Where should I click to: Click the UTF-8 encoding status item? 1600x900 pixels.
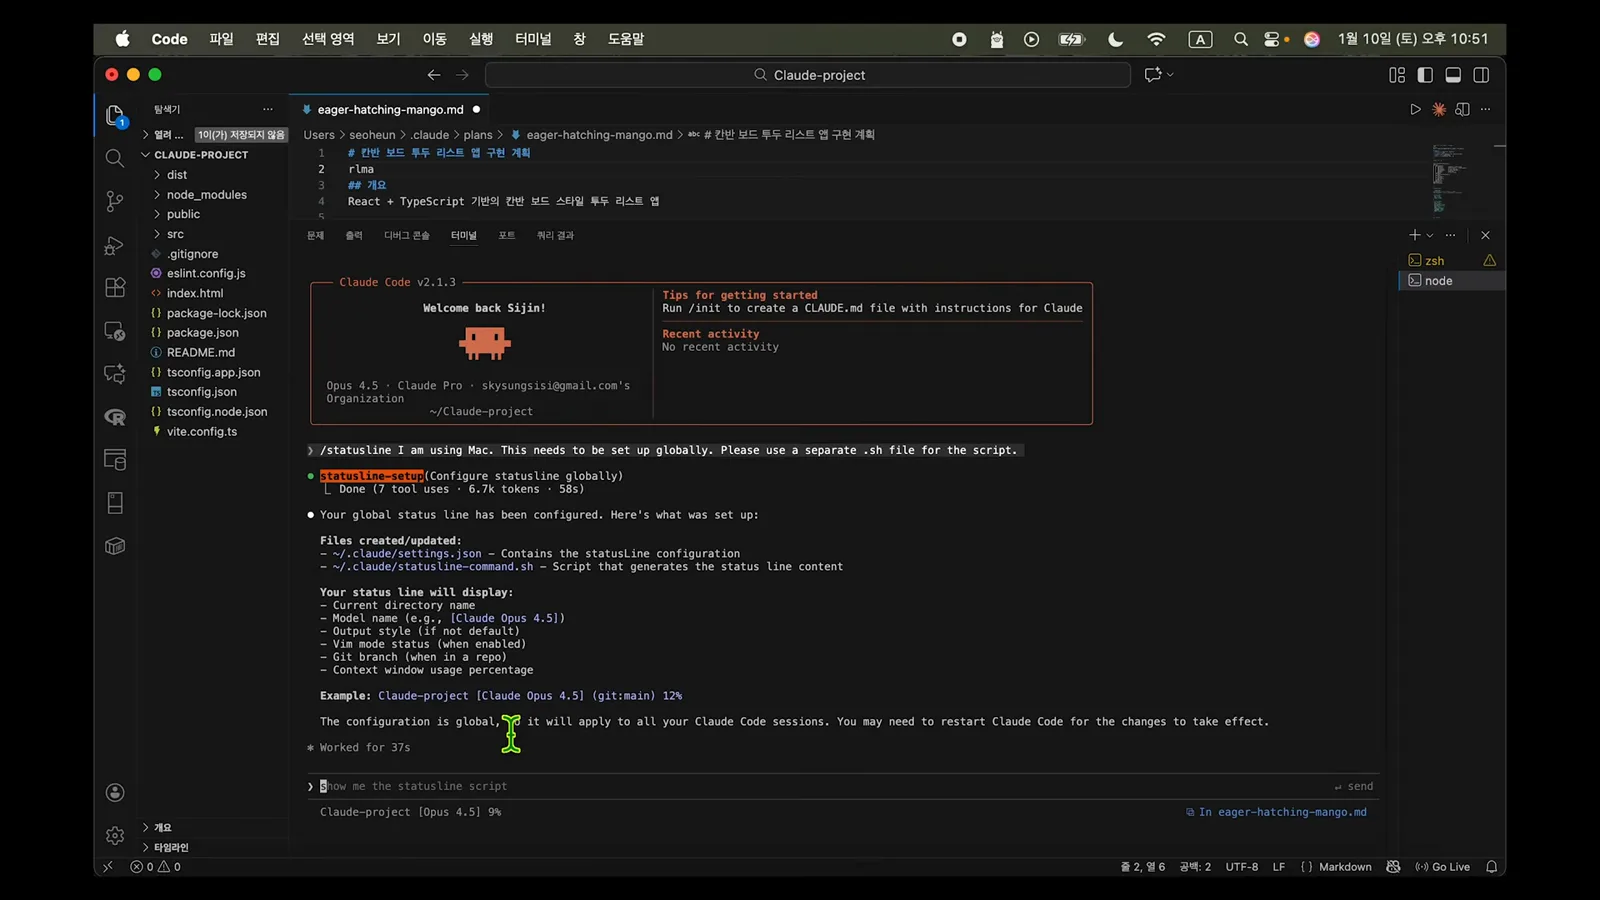1242,867
